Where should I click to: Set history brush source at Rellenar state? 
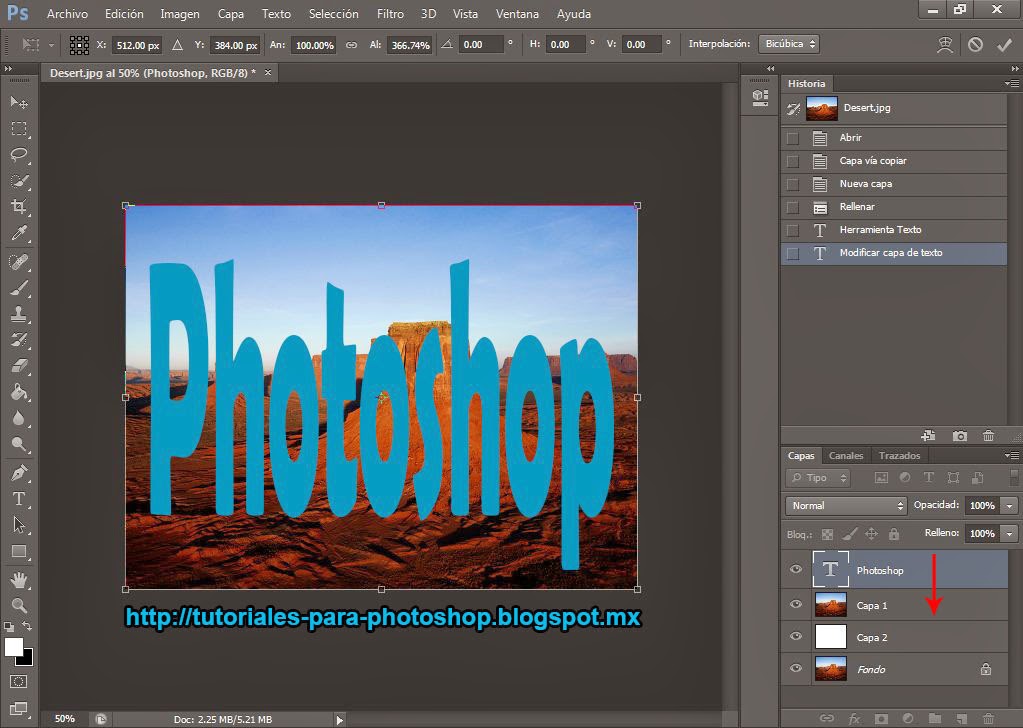(793, 207)
